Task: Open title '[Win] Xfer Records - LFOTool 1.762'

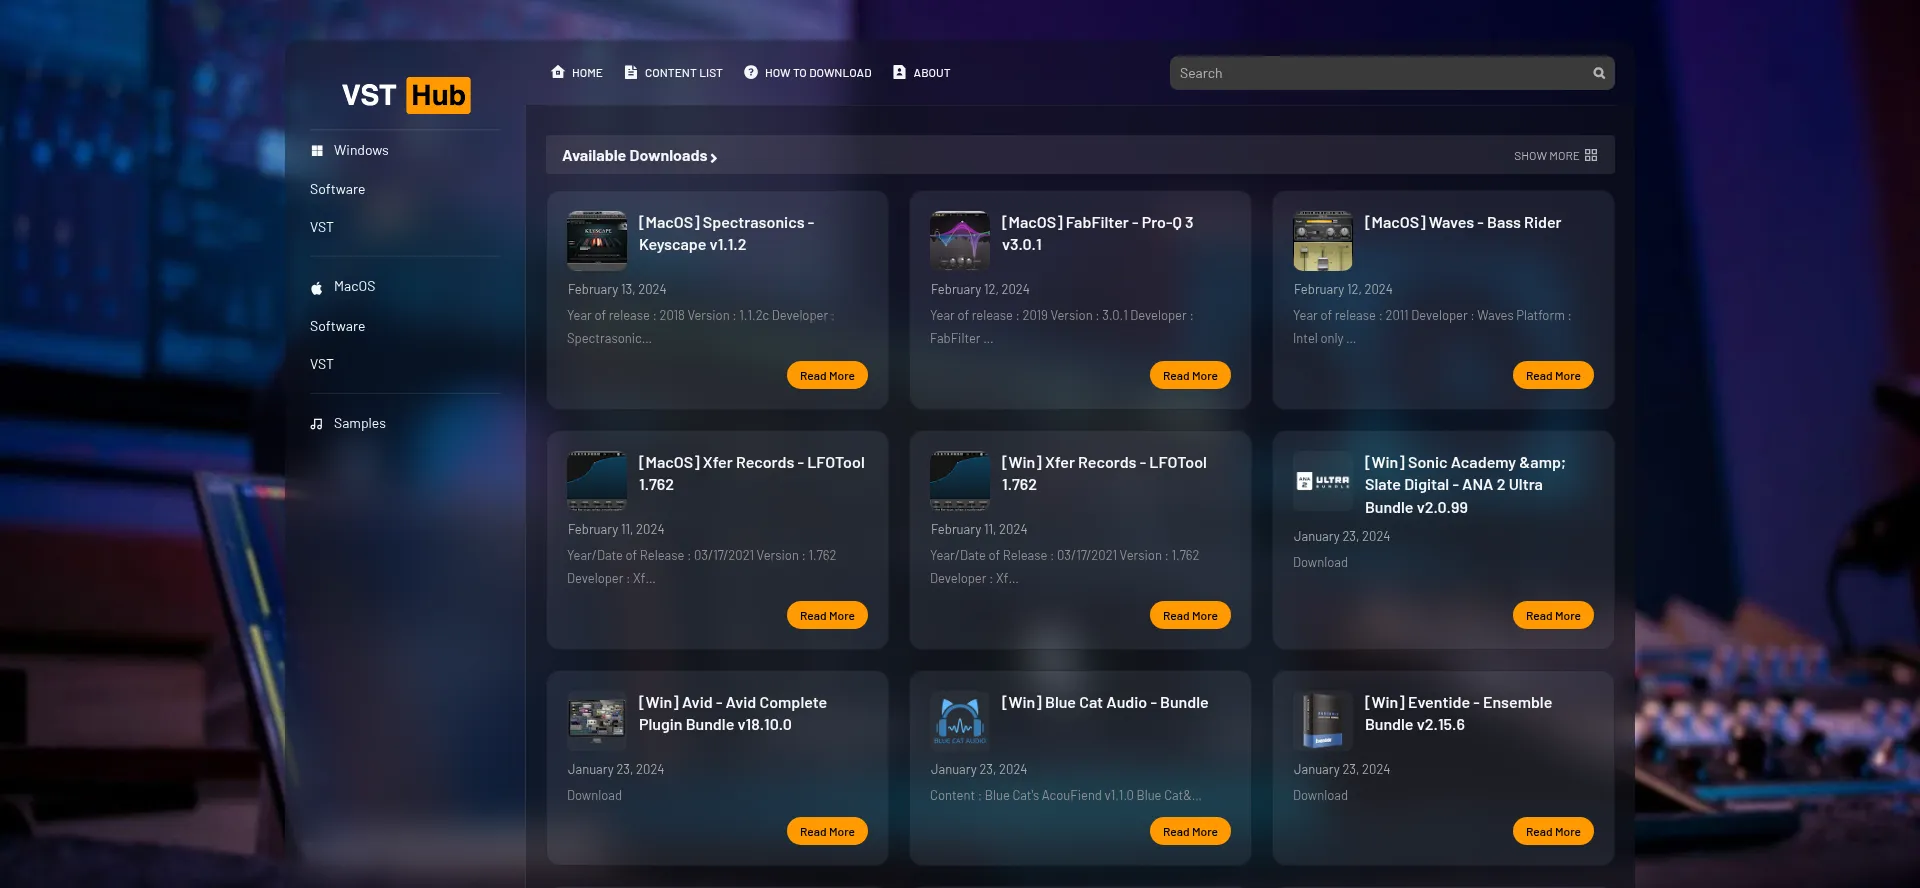Action: pos(1104,474)
